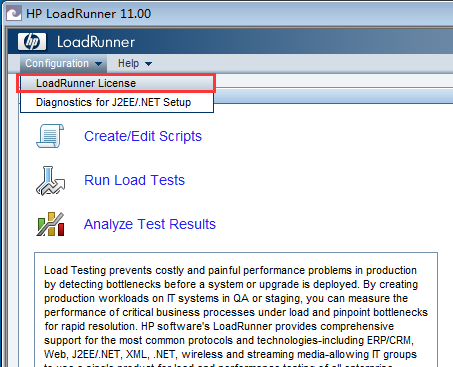The height and width of the screenshot is (367, 453).
Task: Click the HP LoadRunner 11.00 window title
Action: [x=88, y=14]
